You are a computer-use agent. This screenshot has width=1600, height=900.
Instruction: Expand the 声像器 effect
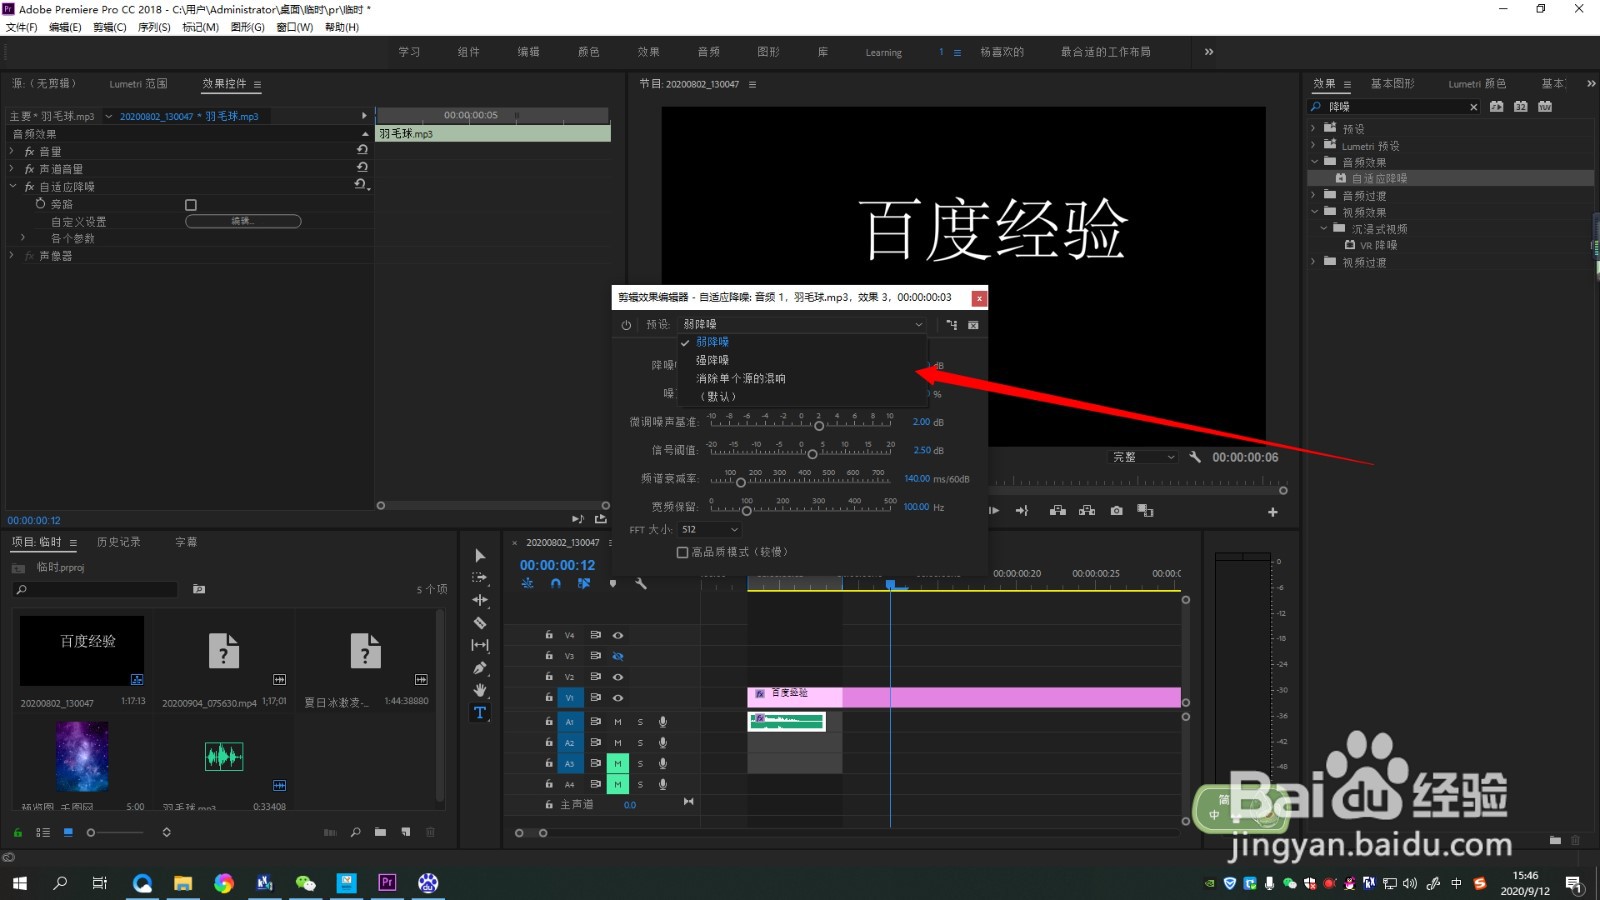(13, 255)
